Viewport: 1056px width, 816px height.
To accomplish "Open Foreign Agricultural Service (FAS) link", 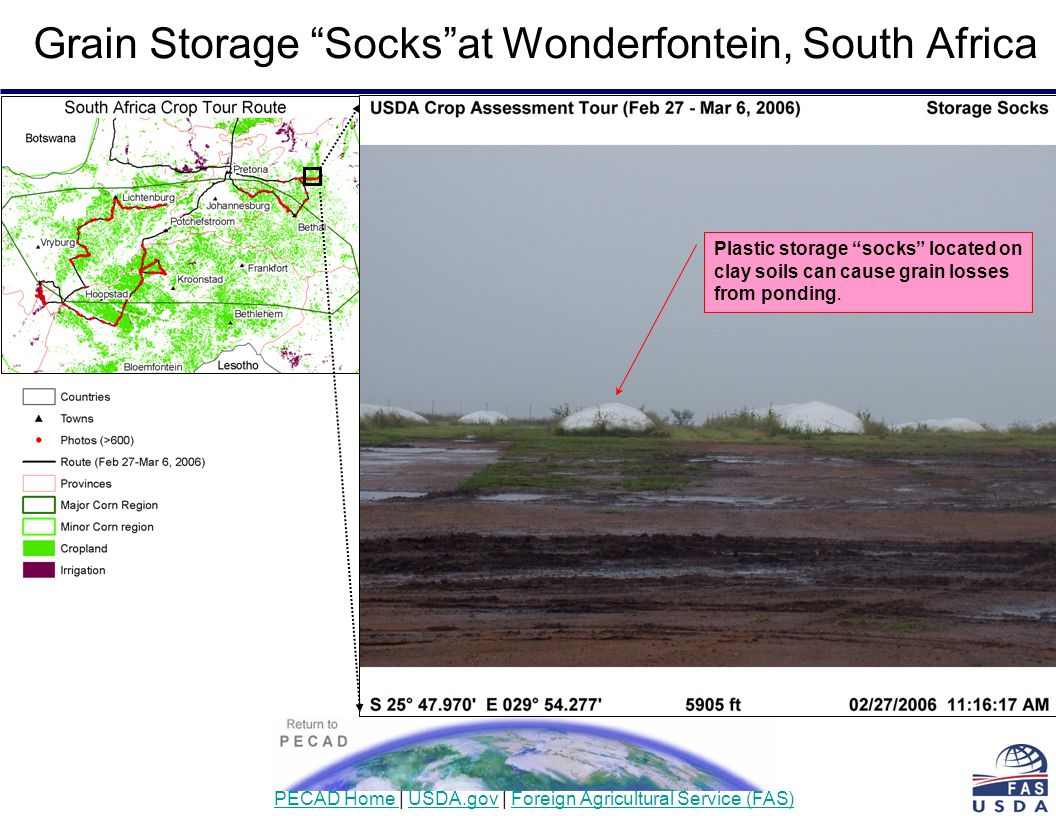I will tap(653, 798).
